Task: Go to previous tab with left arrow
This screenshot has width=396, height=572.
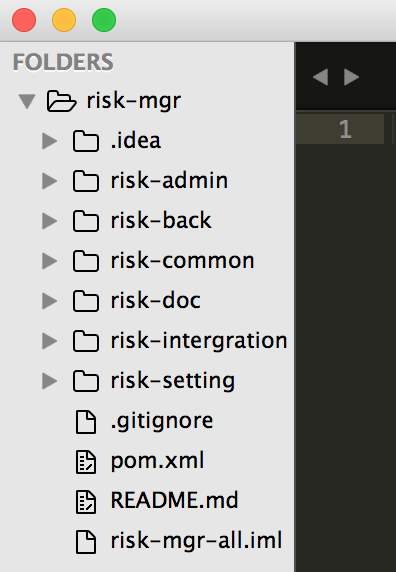Action: (321, 77)
